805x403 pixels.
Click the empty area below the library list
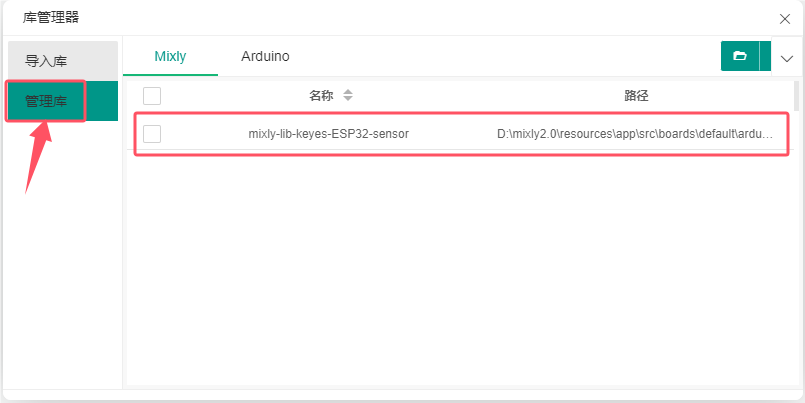tap(460, 270)
